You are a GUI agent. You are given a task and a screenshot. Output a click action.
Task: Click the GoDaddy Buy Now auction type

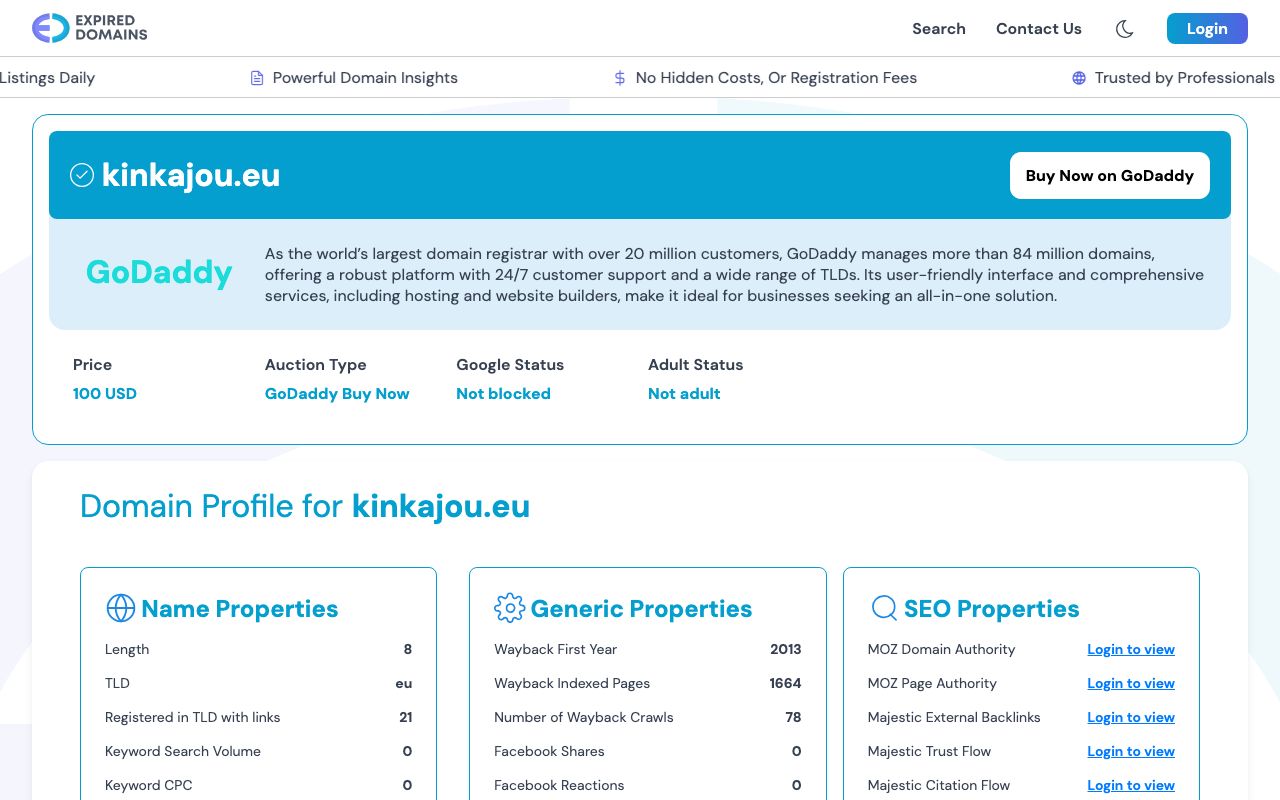pyautogui.click(x=337, y=393)
